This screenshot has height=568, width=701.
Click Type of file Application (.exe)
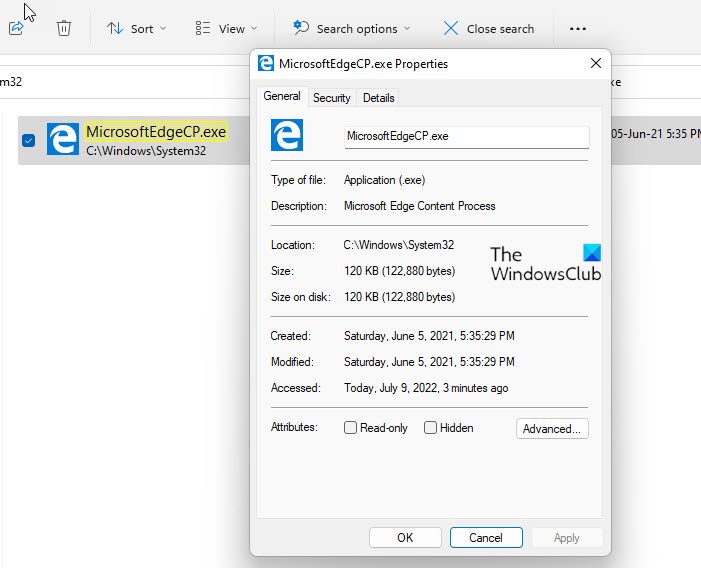click(x=384, y=180)
